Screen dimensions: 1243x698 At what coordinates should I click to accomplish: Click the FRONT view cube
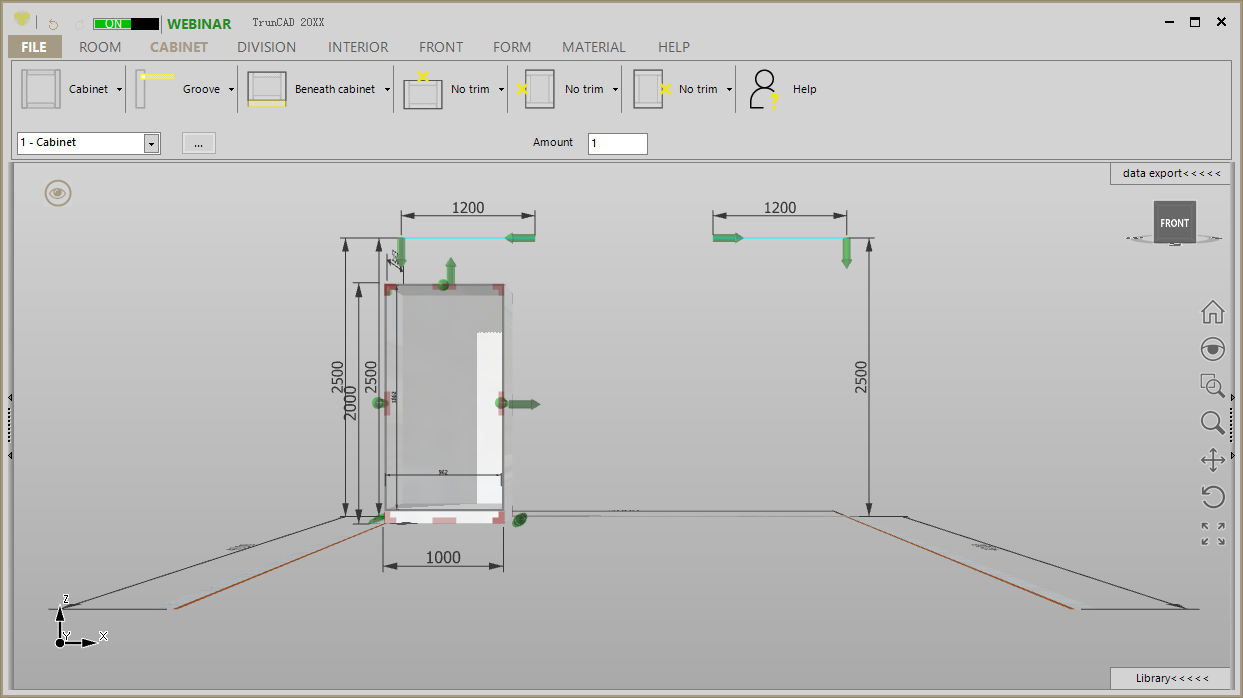tap(1174, 222)
